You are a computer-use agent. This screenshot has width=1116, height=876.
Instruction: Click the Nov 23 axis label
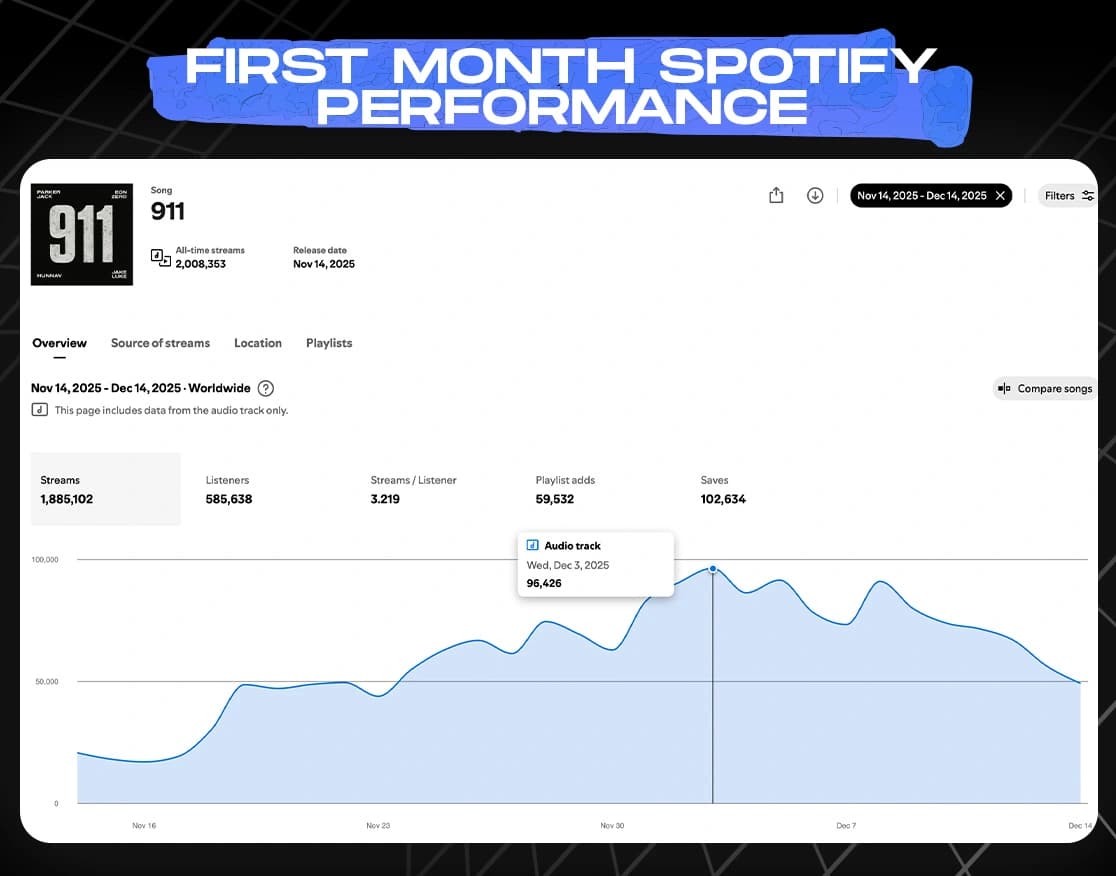click(x=378, y=825)
